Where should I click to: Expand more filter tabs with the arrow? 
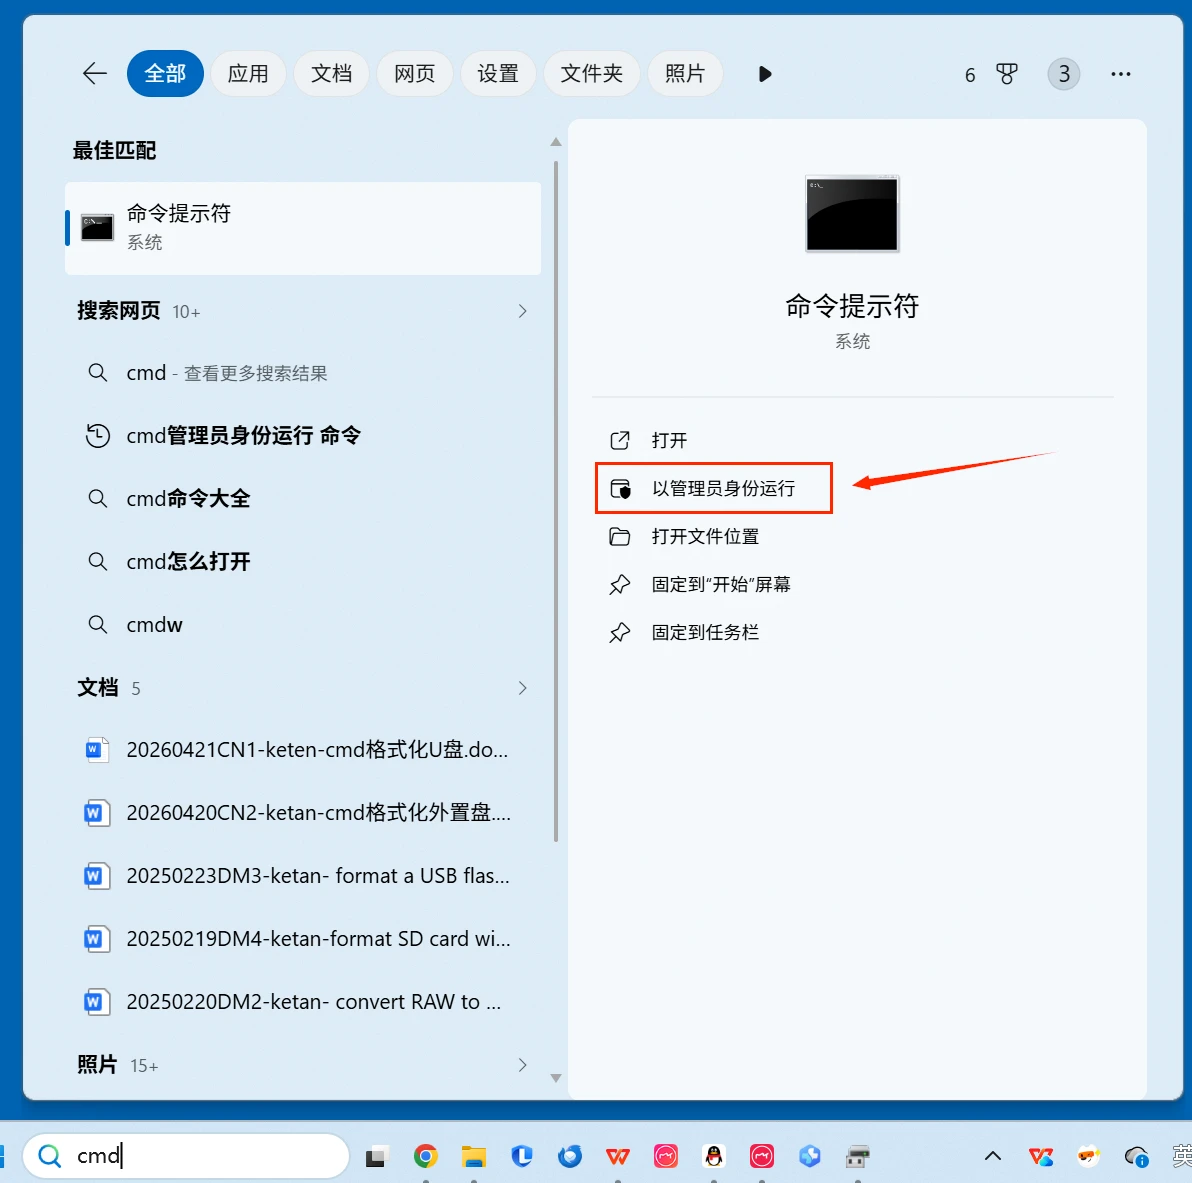765,73
